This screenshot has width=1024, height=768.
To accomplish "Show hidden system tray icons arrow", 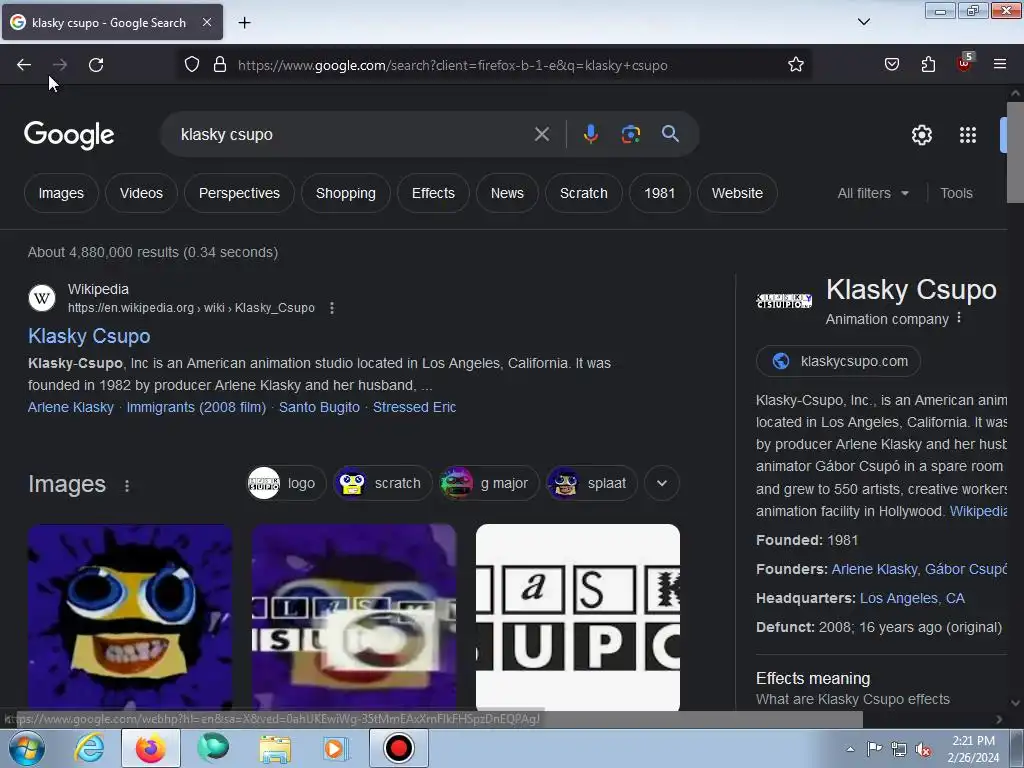I will (850, 749).
